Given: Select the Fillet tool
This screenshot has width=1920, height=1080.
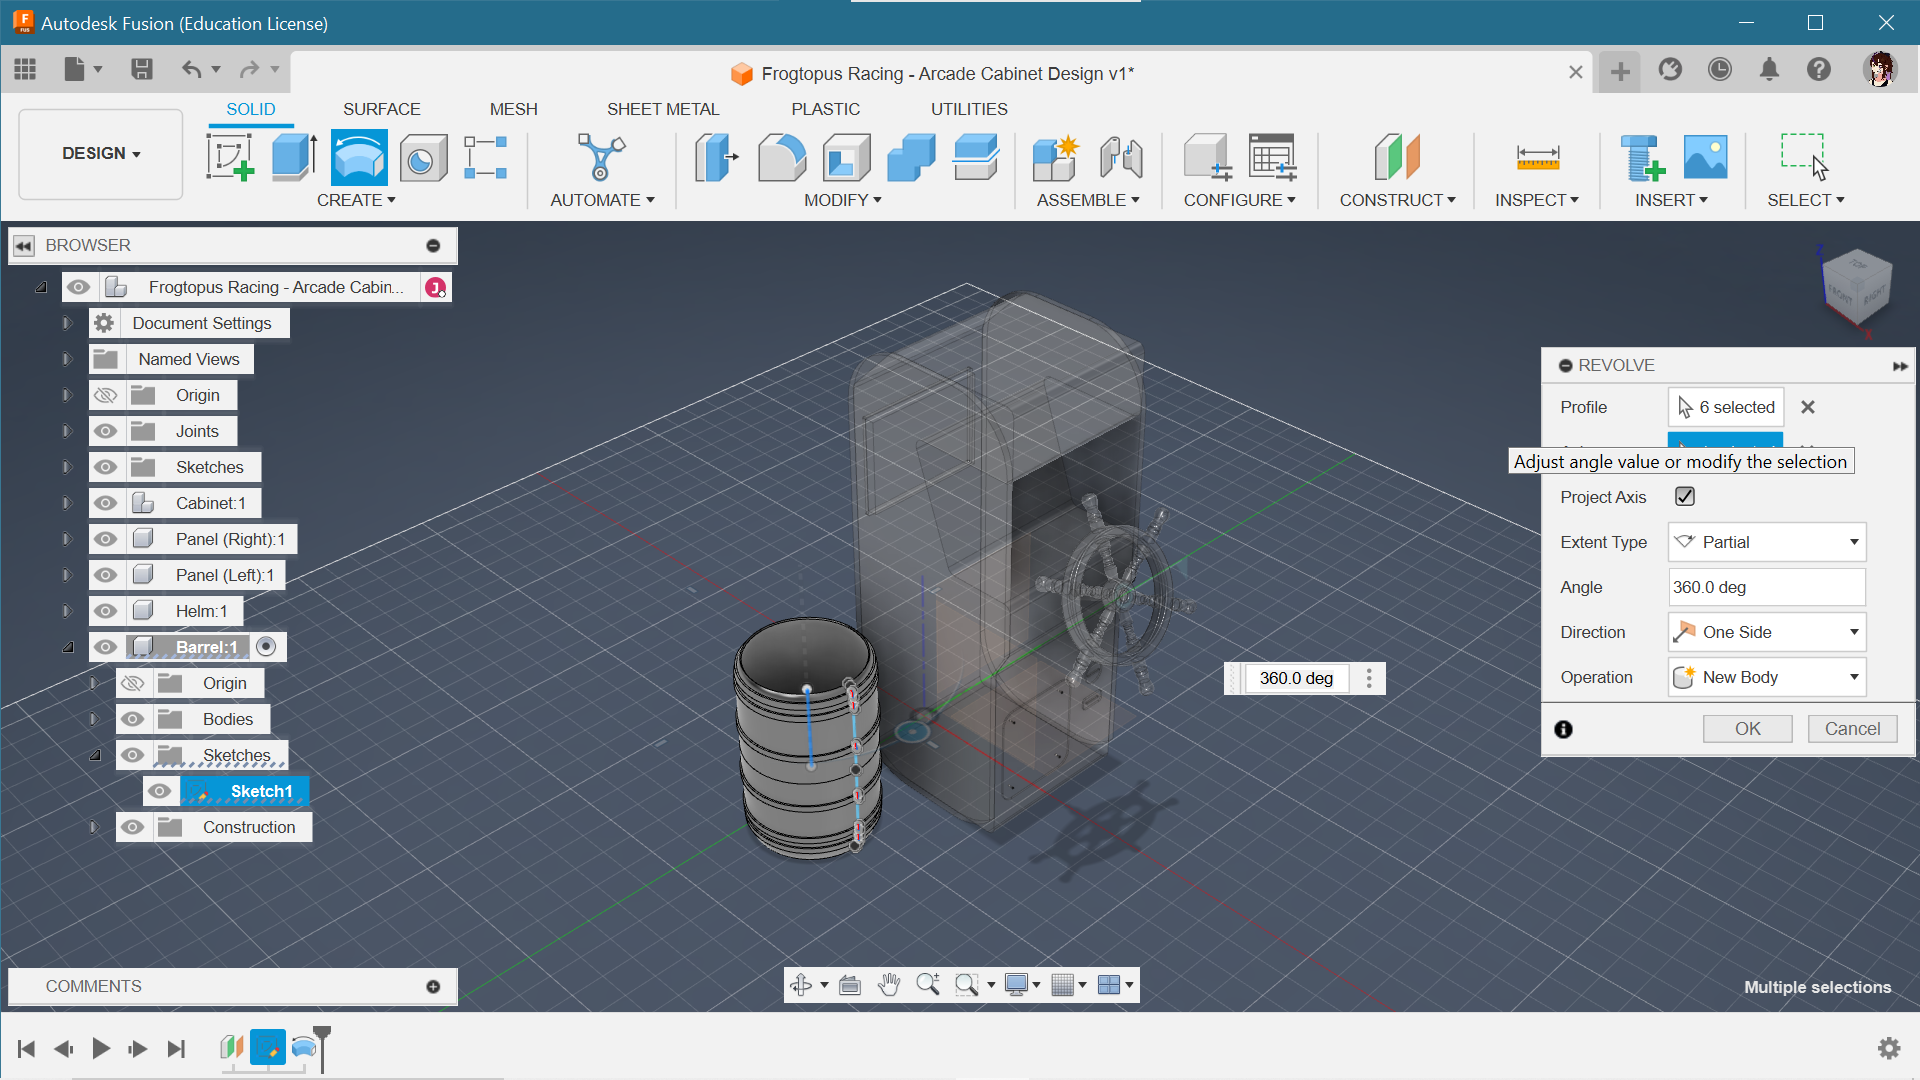Looking at the screenshot, I should pyautogui.click(x=781, y=157).
